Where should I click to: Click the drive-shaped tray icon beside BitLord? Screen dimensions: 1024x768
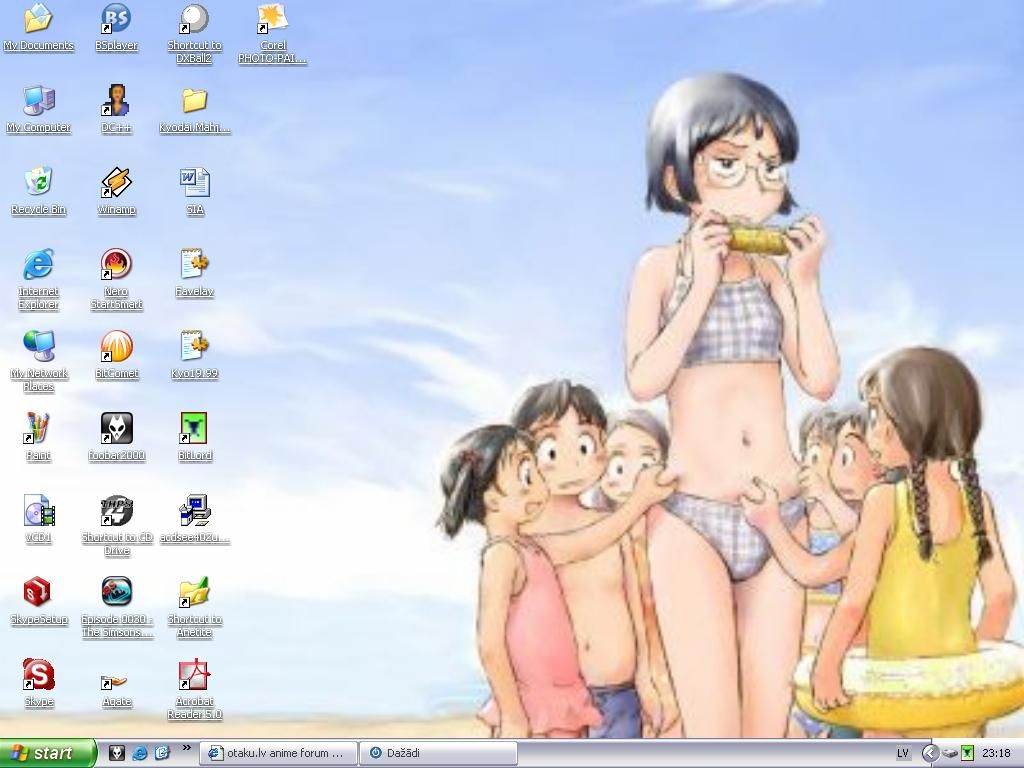[950, 754]
